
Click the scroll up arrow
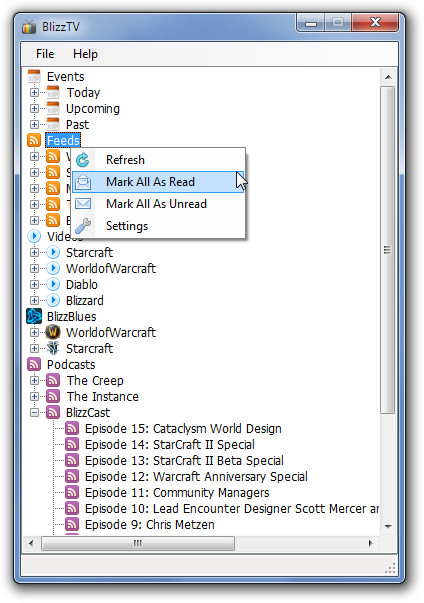pyautogui.click(x=388, y=77)
